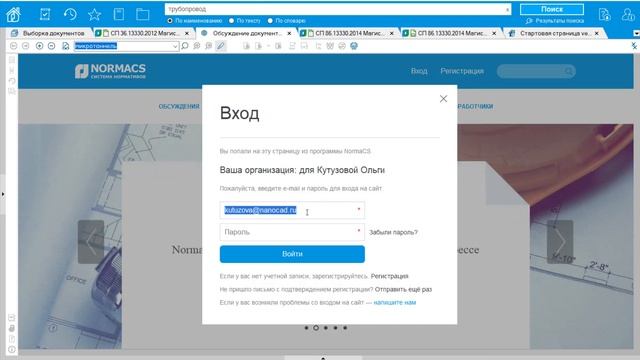Viewport: 640px width, 360px height.
Task: Jump to previous search match icon
Action: point(197,46)
